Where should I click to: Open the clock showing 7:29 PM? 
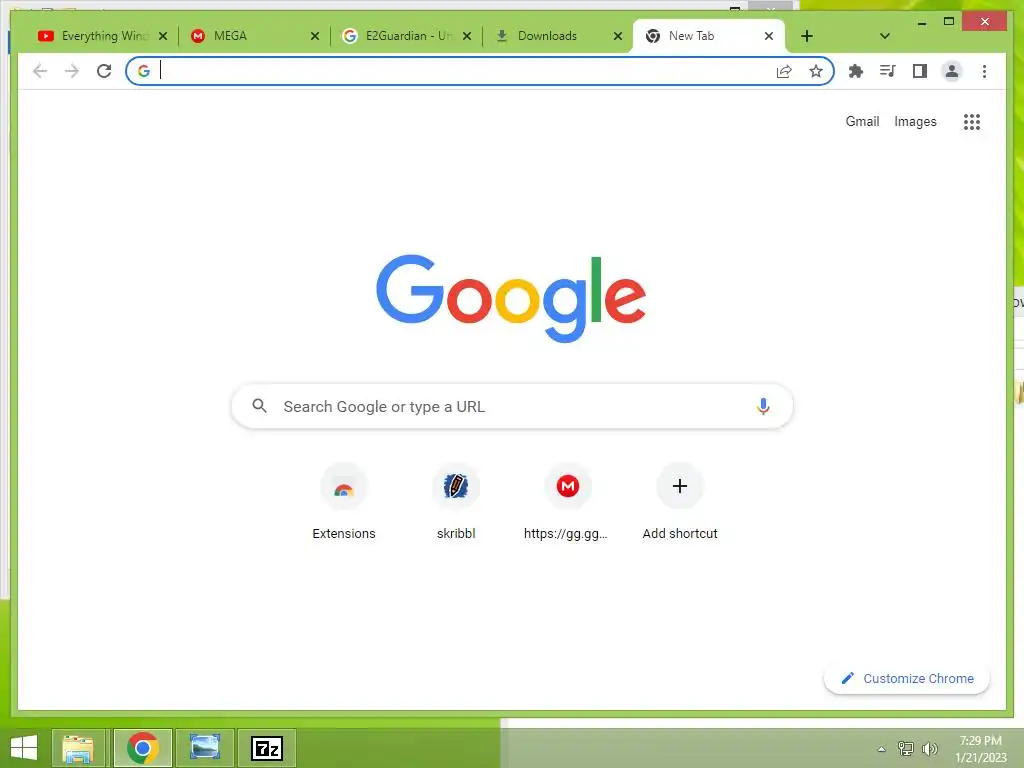(981, 749)
